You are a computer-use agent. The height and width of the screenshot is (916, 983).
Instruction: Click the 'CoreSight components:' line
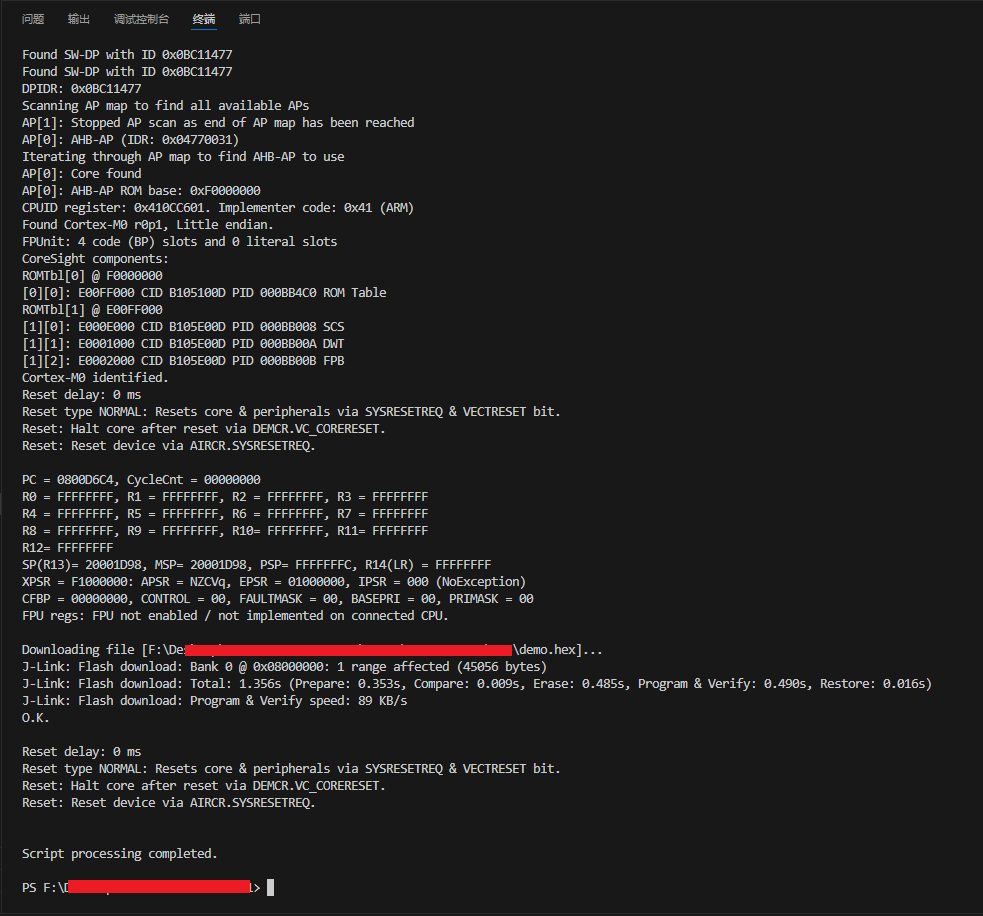pyautogui.click(x=95, y=258)
